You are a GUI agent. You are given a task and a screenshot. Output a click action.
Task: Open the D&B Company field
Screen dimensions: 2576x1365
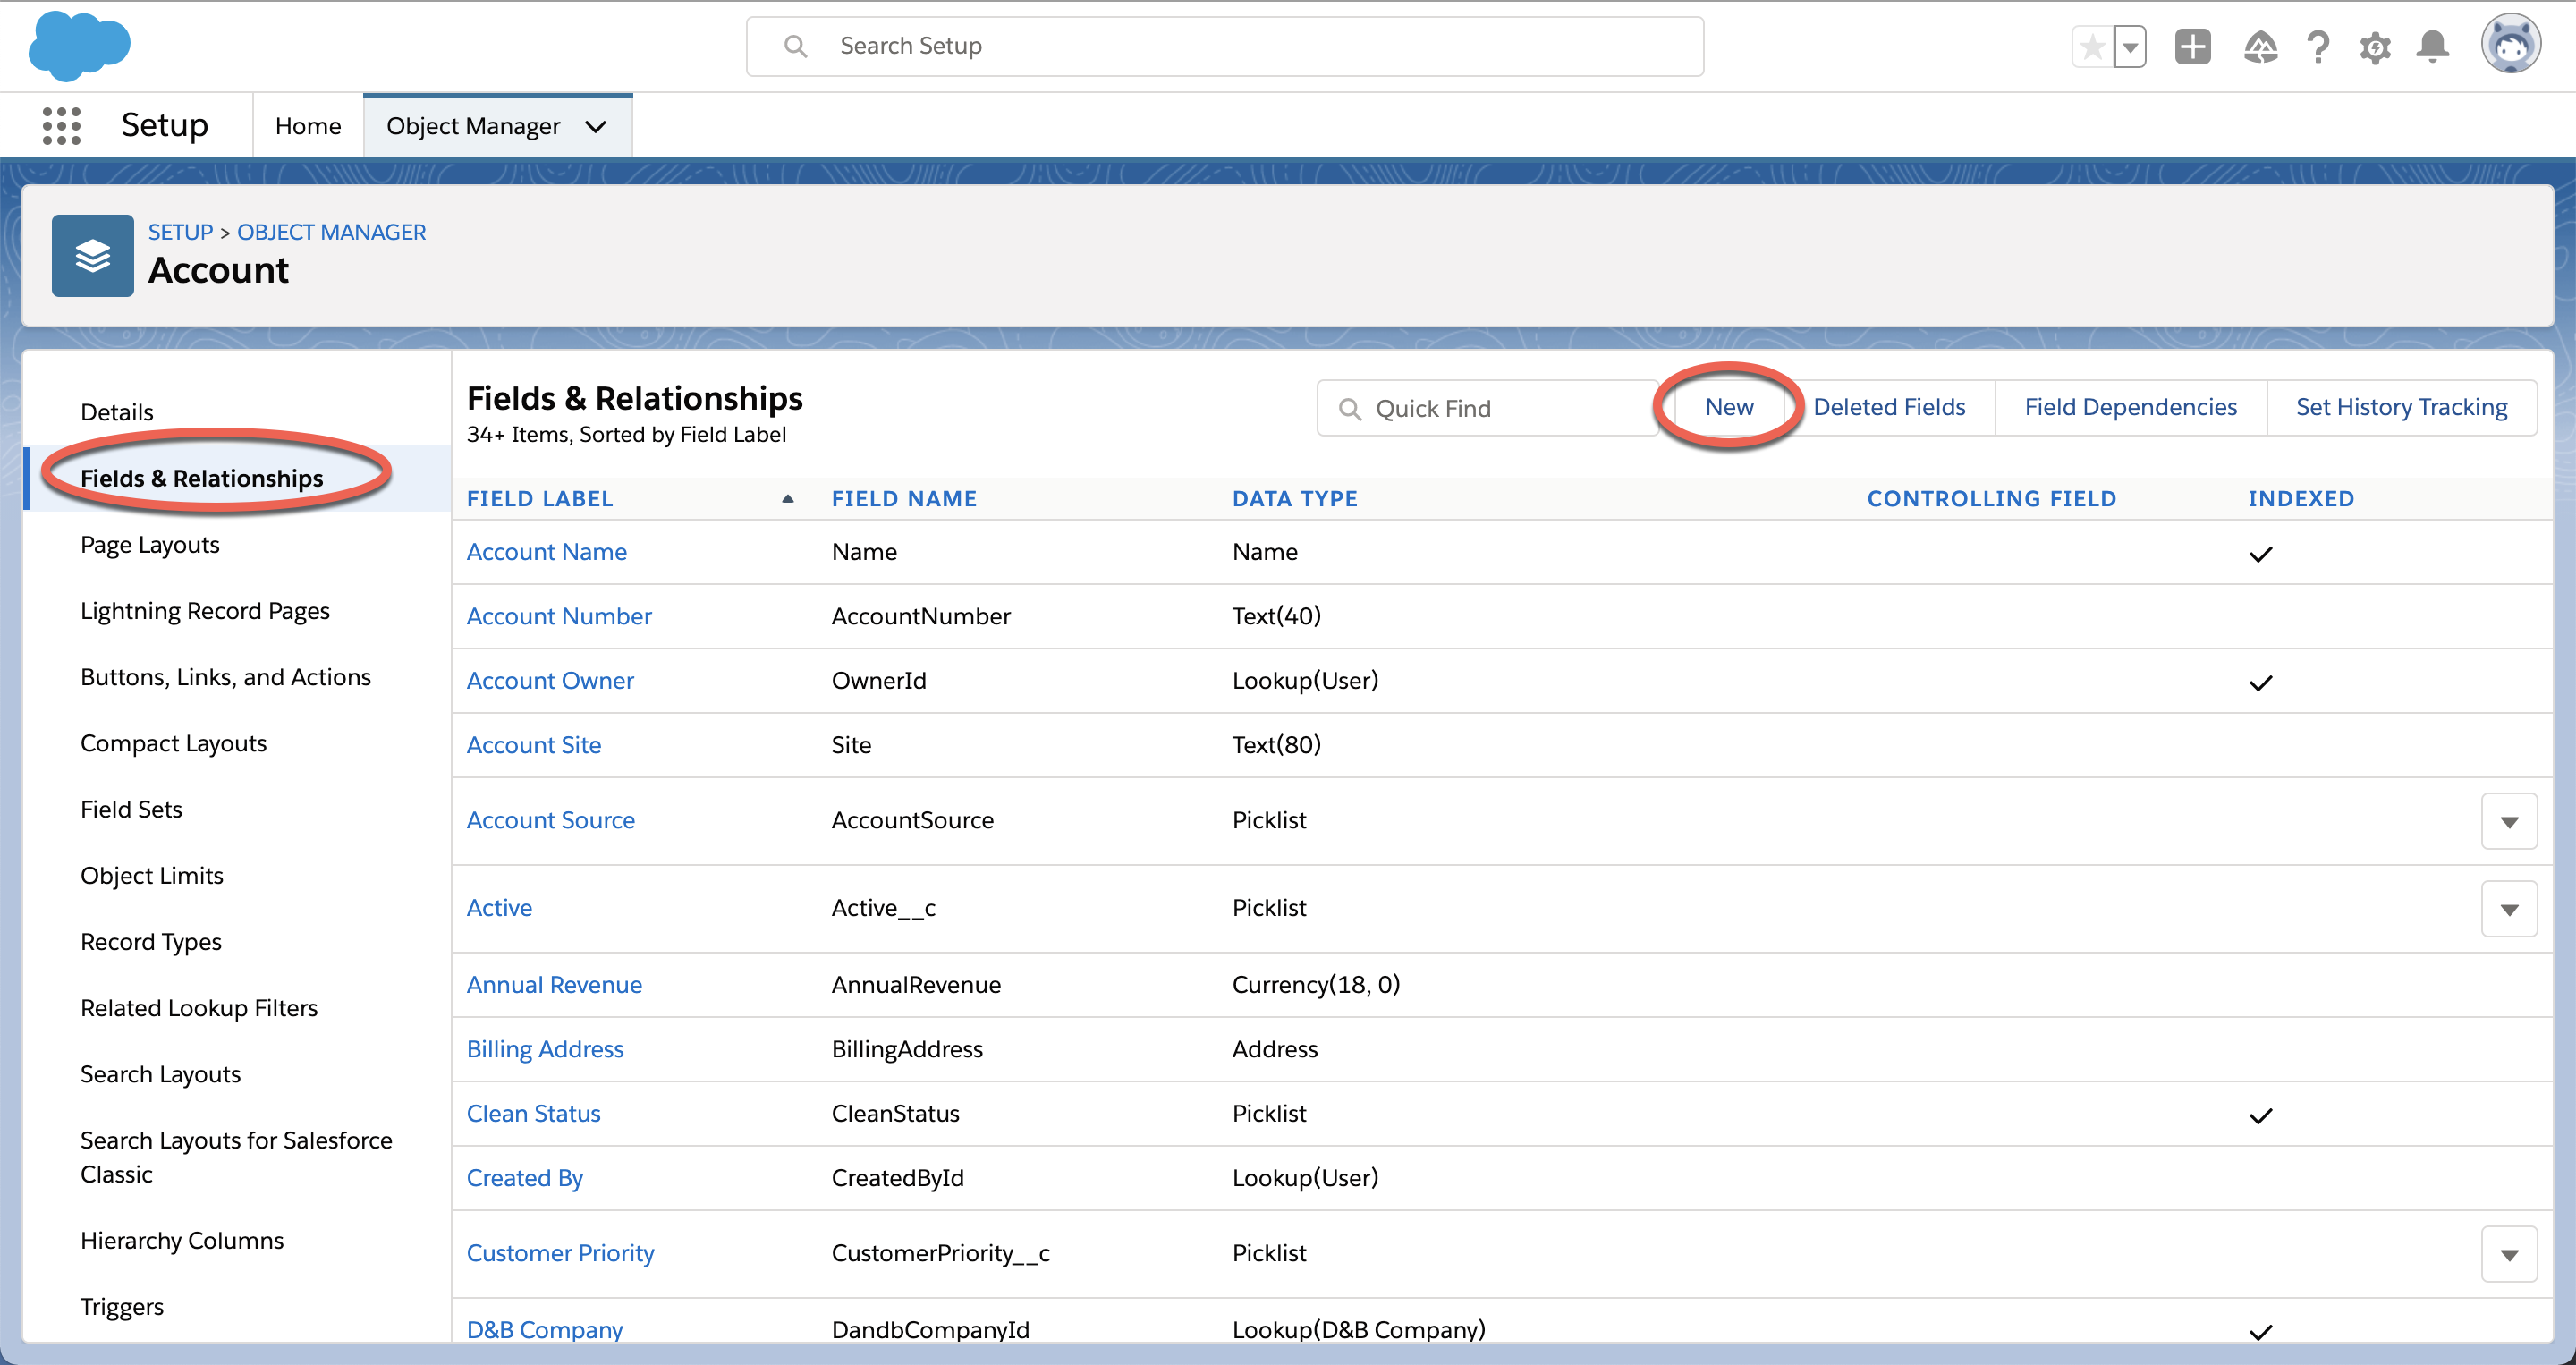click(544, 1330)
